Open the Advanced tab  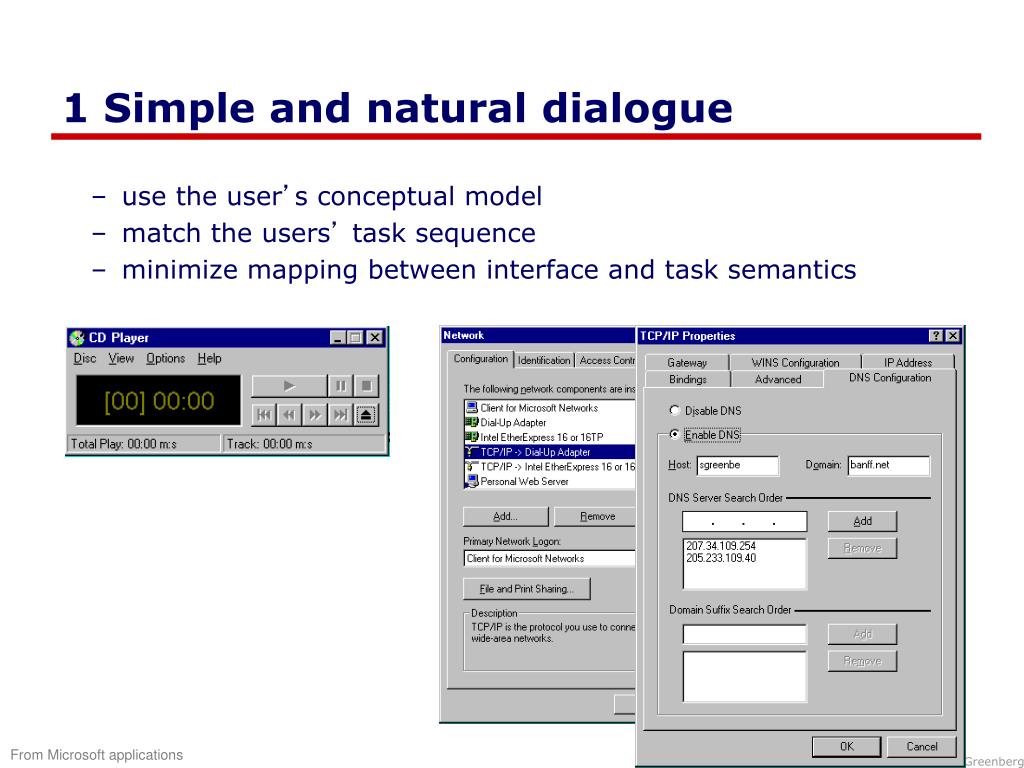(778, 379)
